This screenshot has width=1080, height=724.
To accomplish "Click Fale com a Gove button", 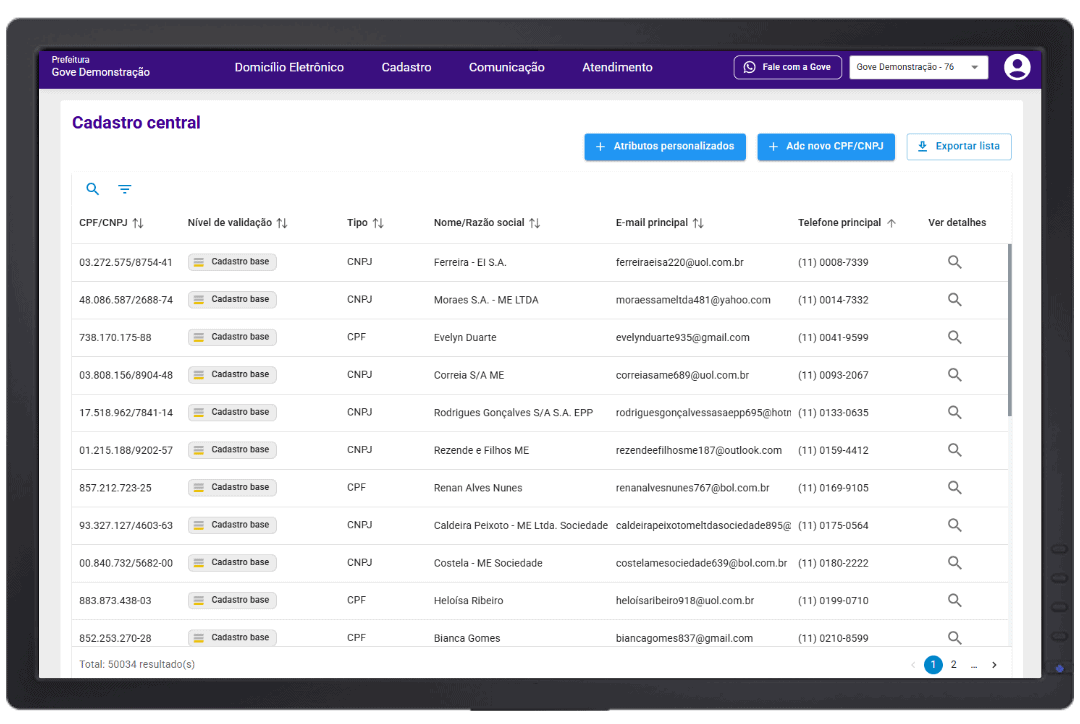I will point(787,68).
